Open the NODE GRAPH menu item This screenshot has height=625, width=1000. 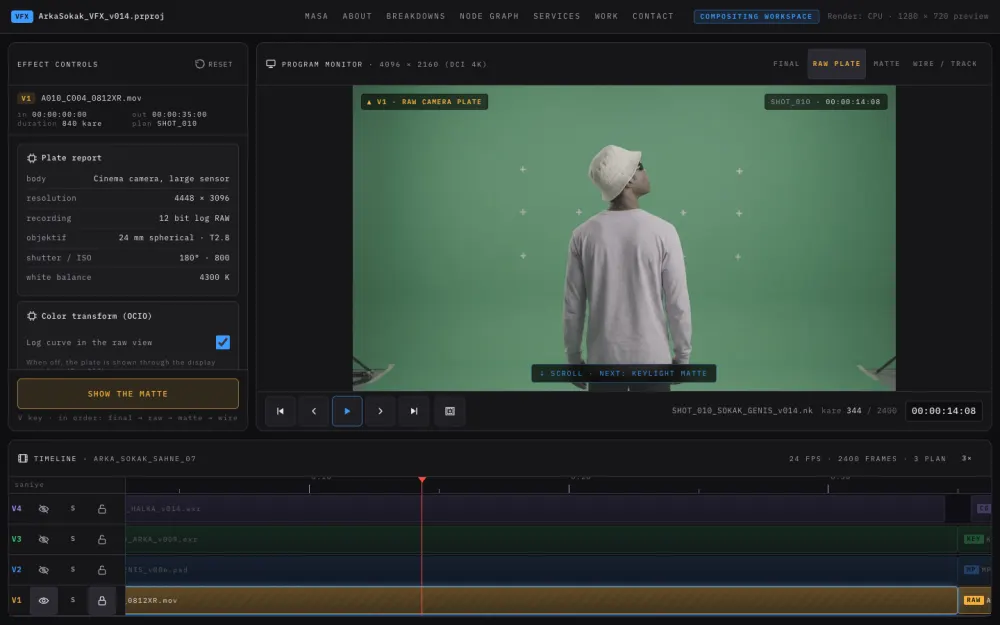pyautogui.click(x=489, y=16)
